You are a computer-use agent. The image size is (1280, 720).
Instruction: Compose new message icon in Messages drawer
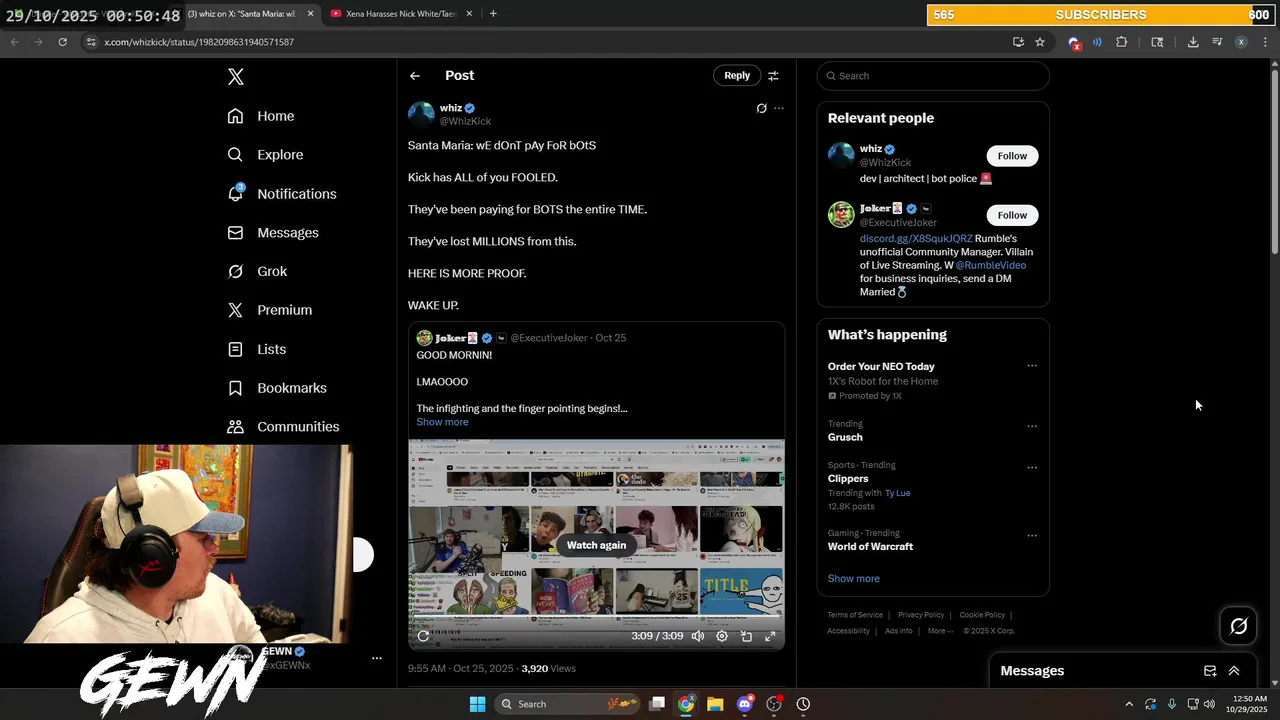pos(1210,671)
